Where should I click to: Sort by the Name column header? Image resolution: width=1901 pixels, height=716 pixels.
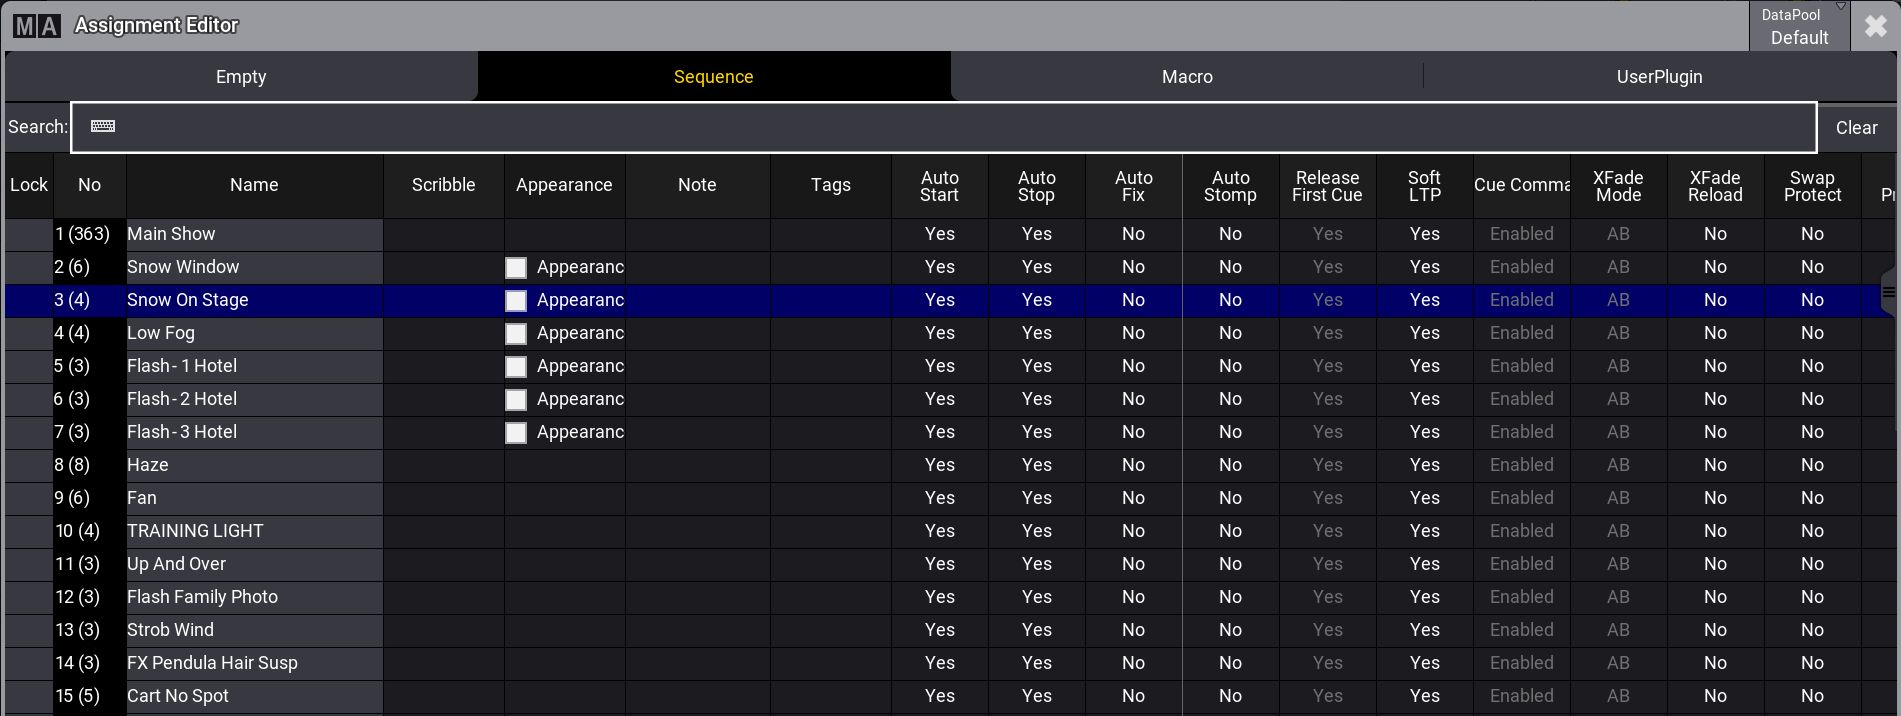[254, 185]
